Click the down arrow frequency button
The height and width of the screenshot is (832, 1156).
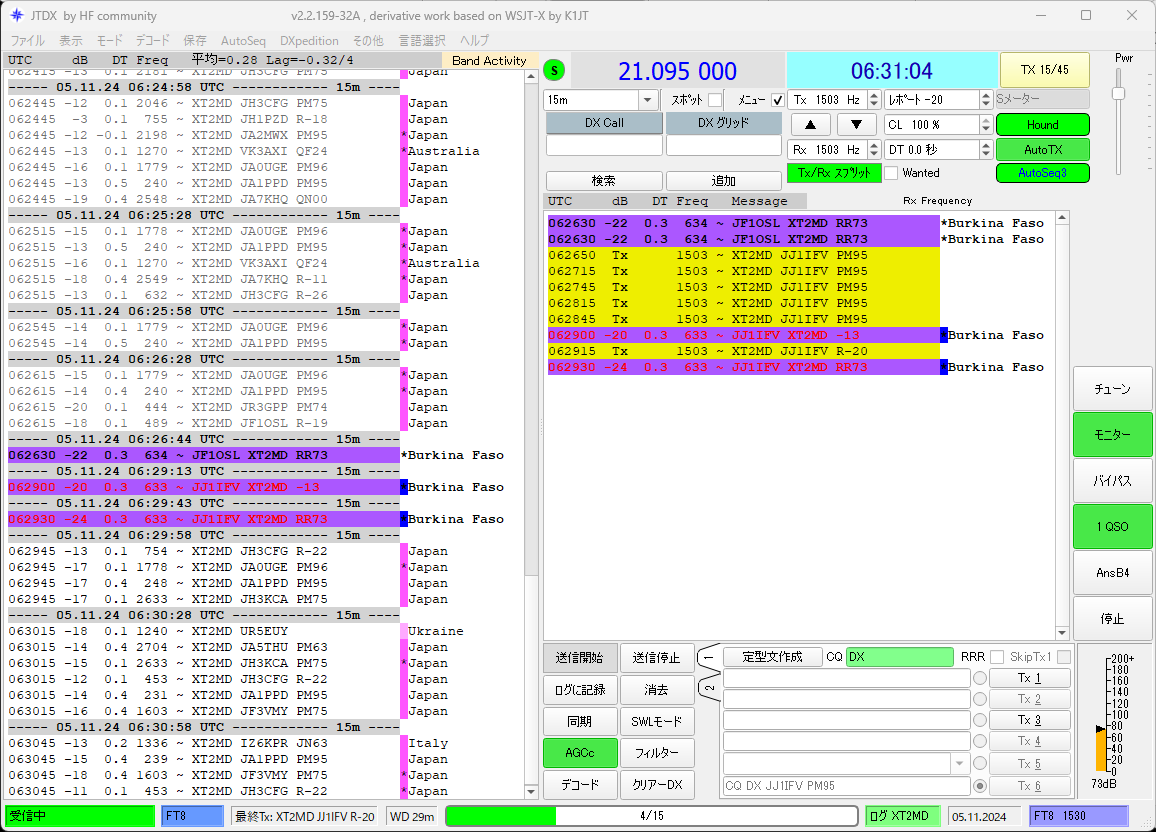coord(856,125)
